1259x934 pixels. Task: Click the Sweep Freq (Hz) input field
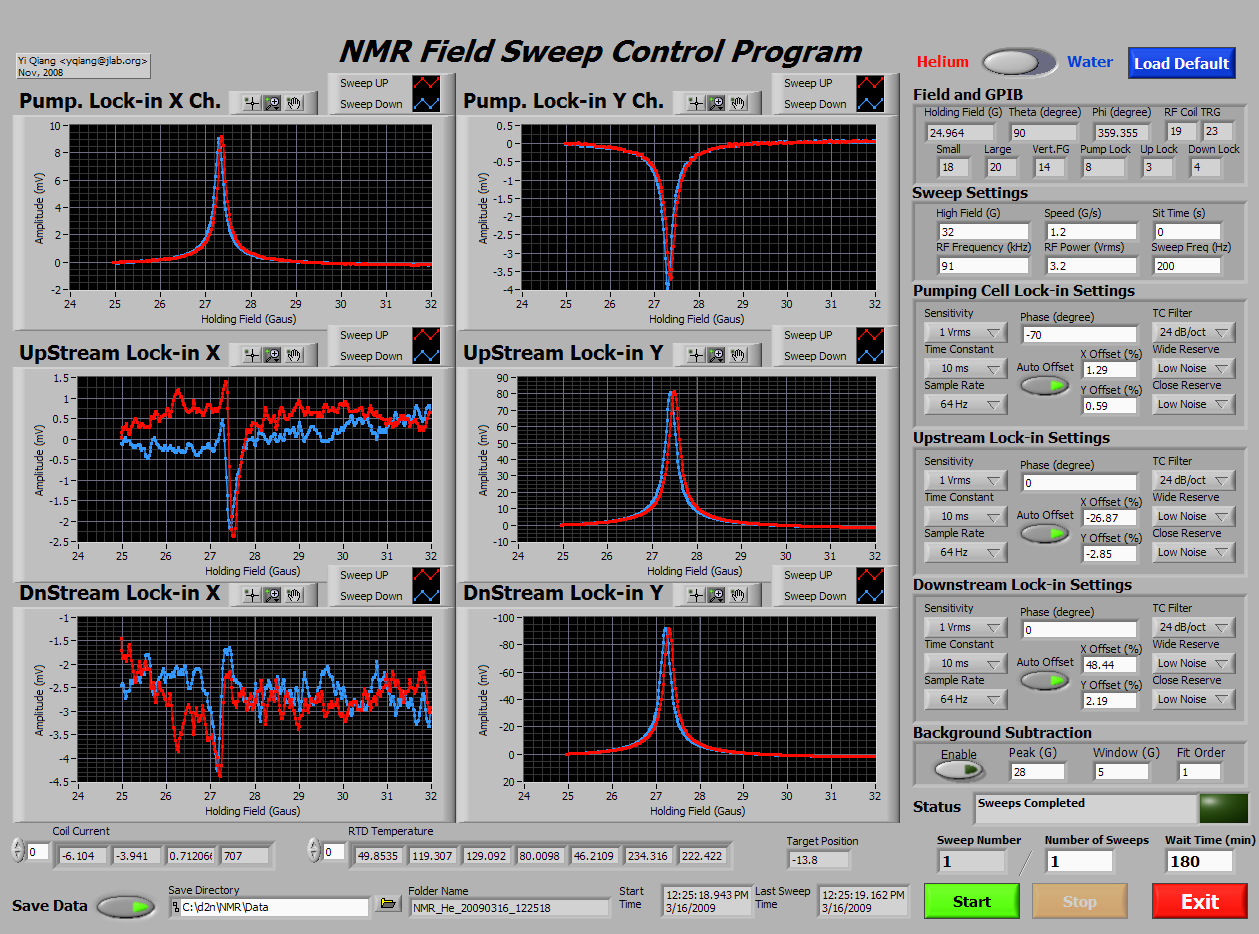tap(1187, 266)
